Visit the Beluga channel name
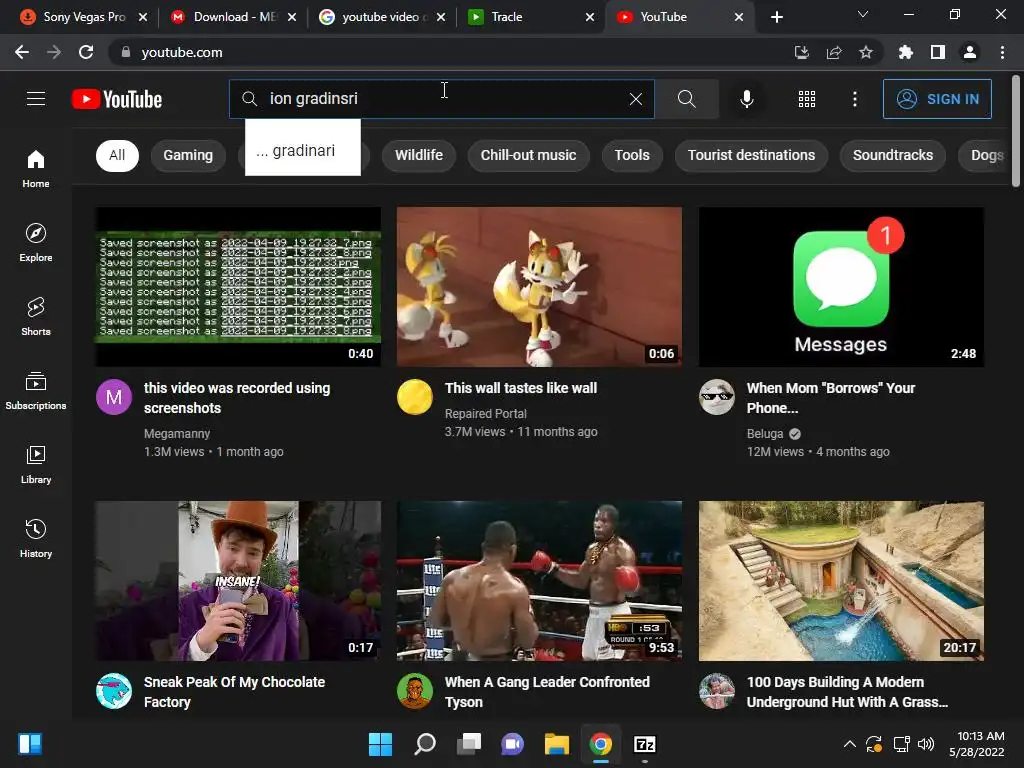The image size is (1024, 768). click(765, 434)
